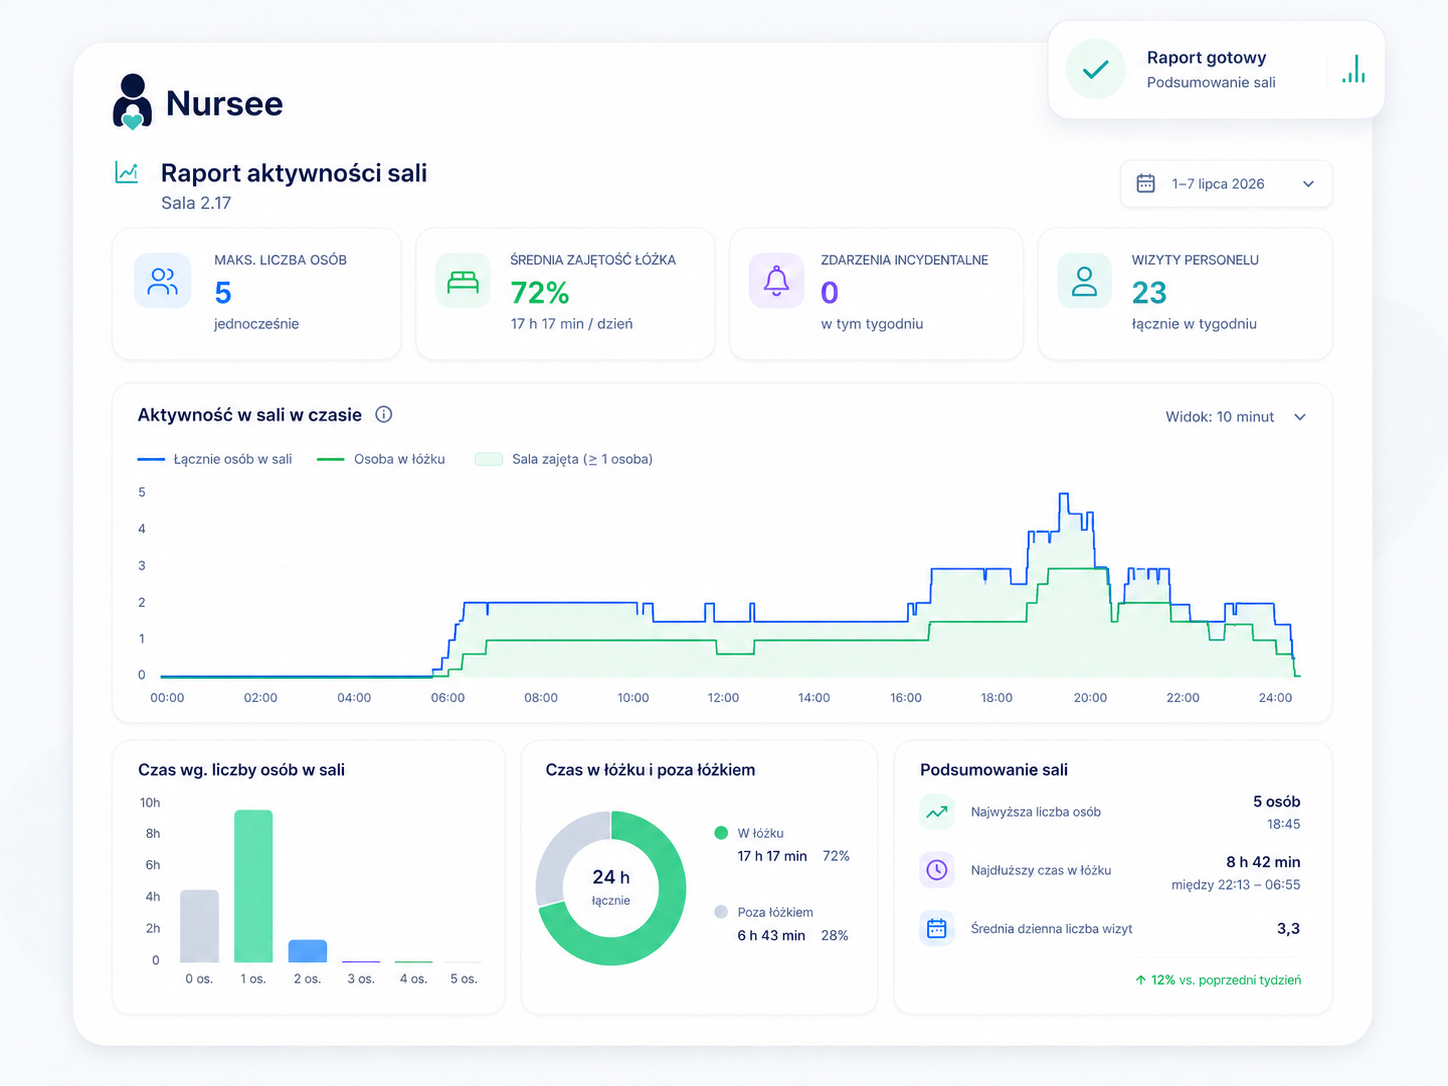Image resolution: width=1448 pixels, height=1086 pixels.
Task: Click the people icon on Maks. liczba osób card
Action: pyautogui.click(x=163, y=281)
